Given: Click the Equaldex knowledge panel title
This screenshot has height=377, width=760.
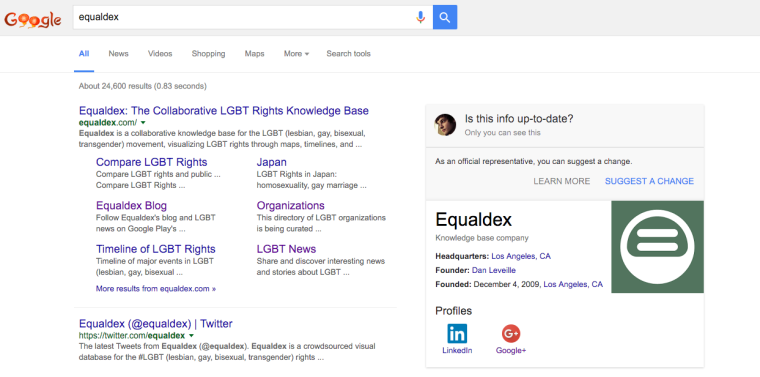Looking at the screenshot, I should click(474, 220).
